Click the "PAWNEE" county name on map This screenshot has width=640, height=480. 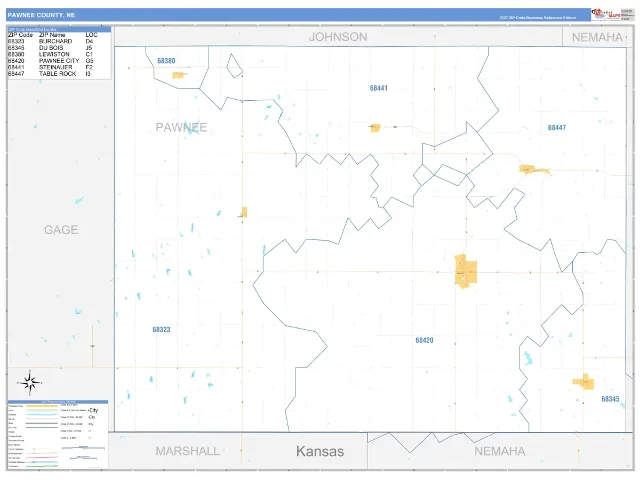(x=181, y=127)
